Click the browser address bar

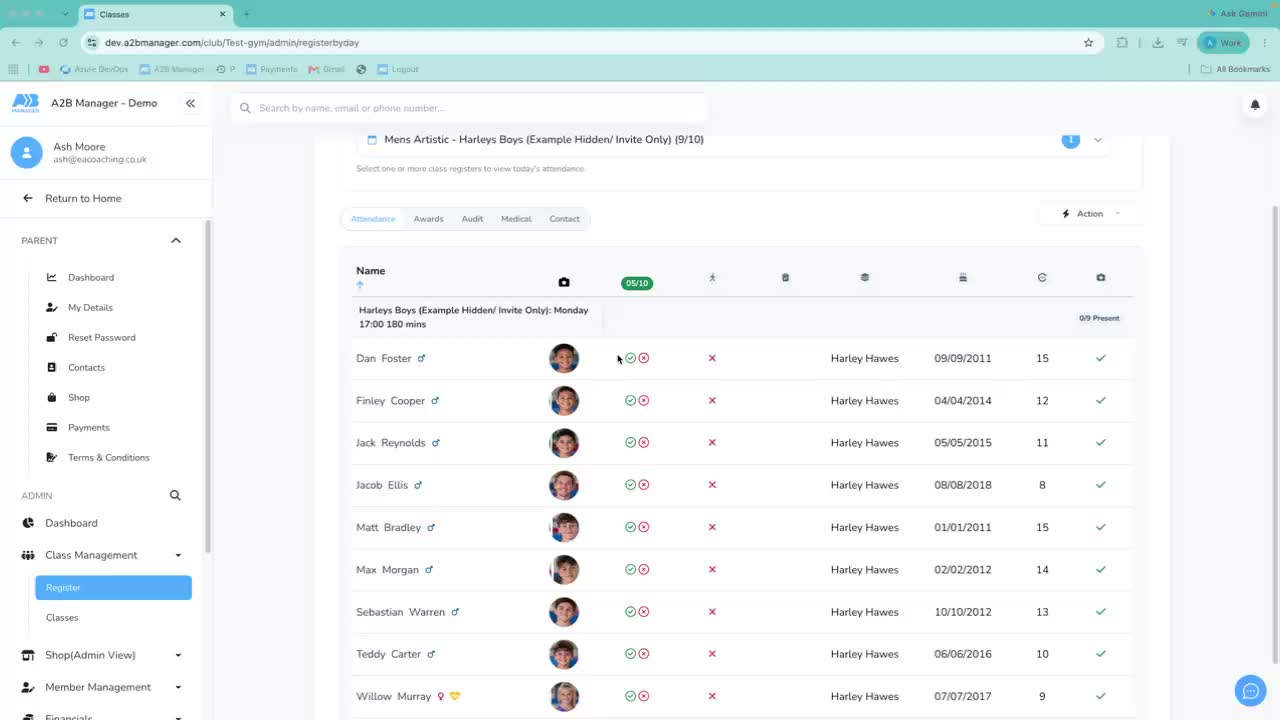coord(590,43)
